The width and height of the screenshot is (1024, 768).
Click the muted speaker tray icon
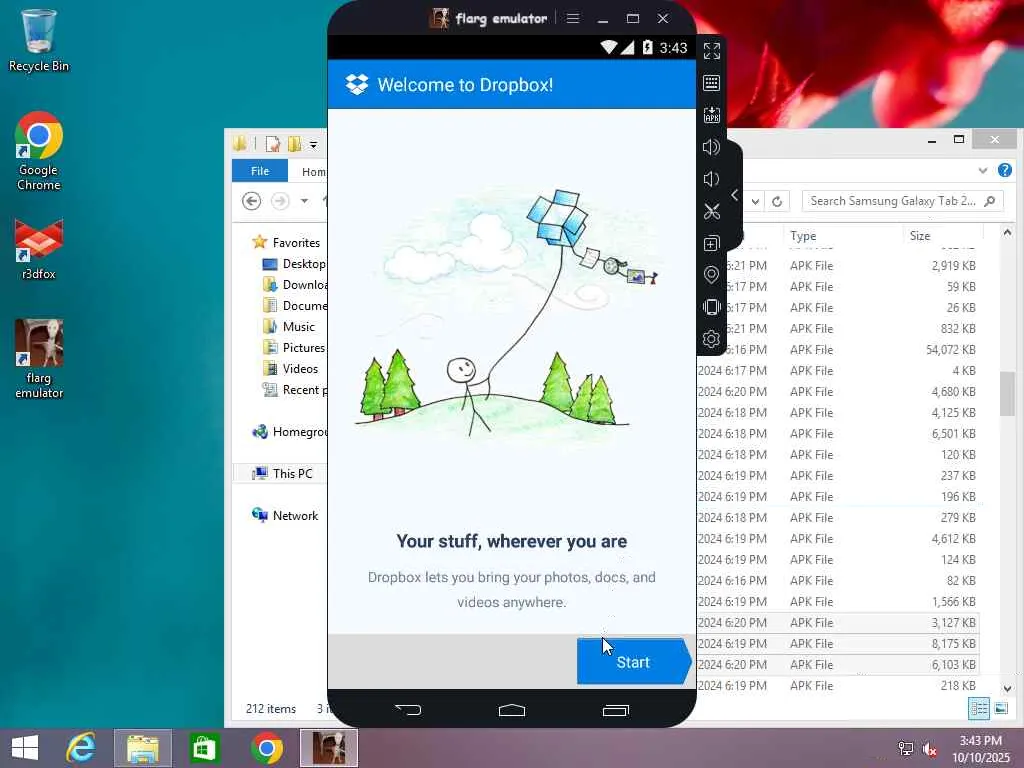(x=930, y=749)
